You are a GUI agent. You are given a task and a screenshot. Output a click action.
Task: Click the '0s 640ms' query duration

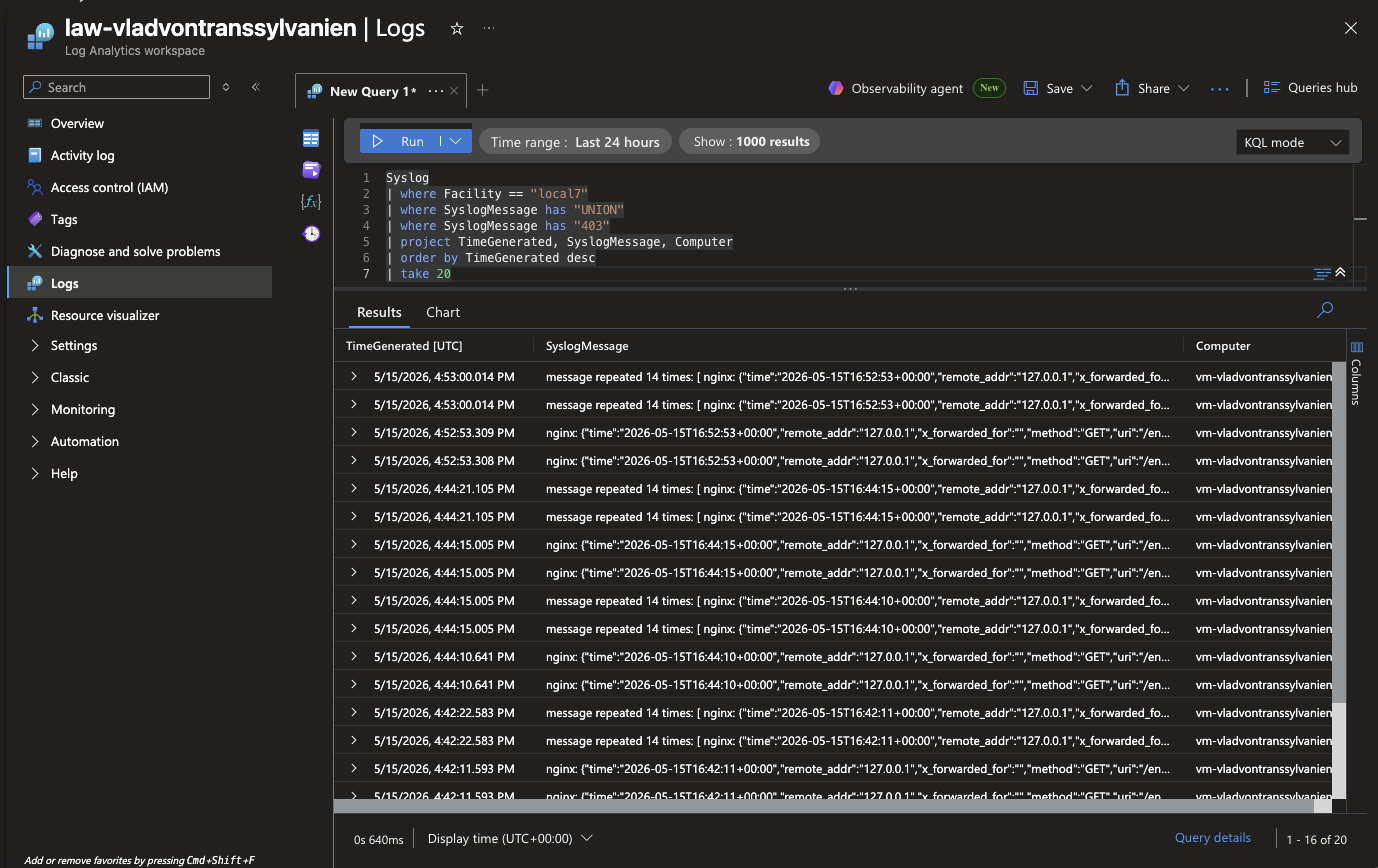(379, 839)
